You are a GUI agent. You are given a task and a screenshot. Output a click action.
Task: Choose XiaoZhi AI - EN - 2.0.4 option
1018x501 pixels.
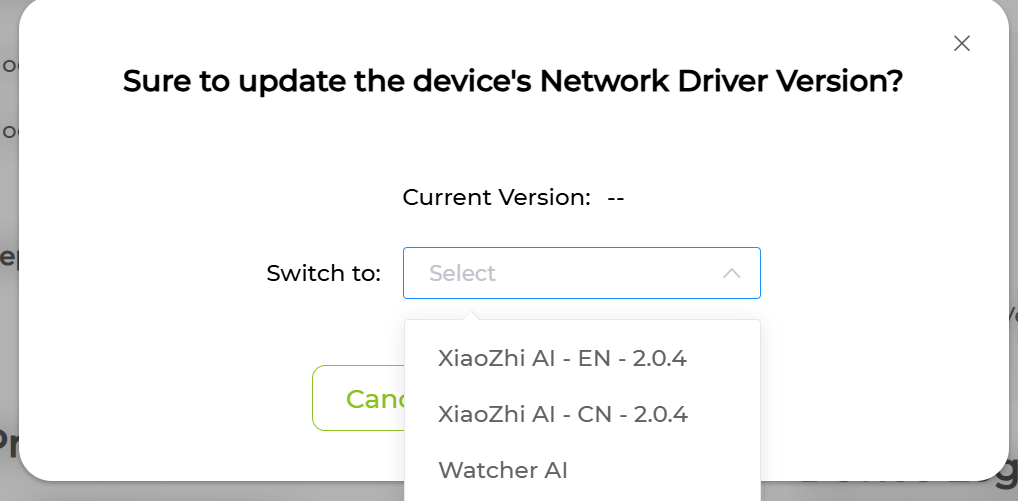562,358
